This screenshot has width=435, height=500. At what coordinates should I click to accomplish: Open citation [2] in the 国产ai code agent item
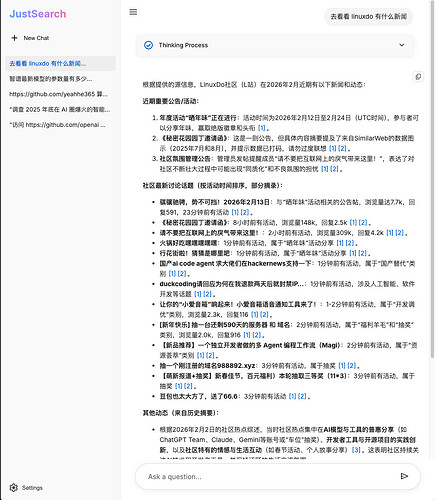click(182, 274)
